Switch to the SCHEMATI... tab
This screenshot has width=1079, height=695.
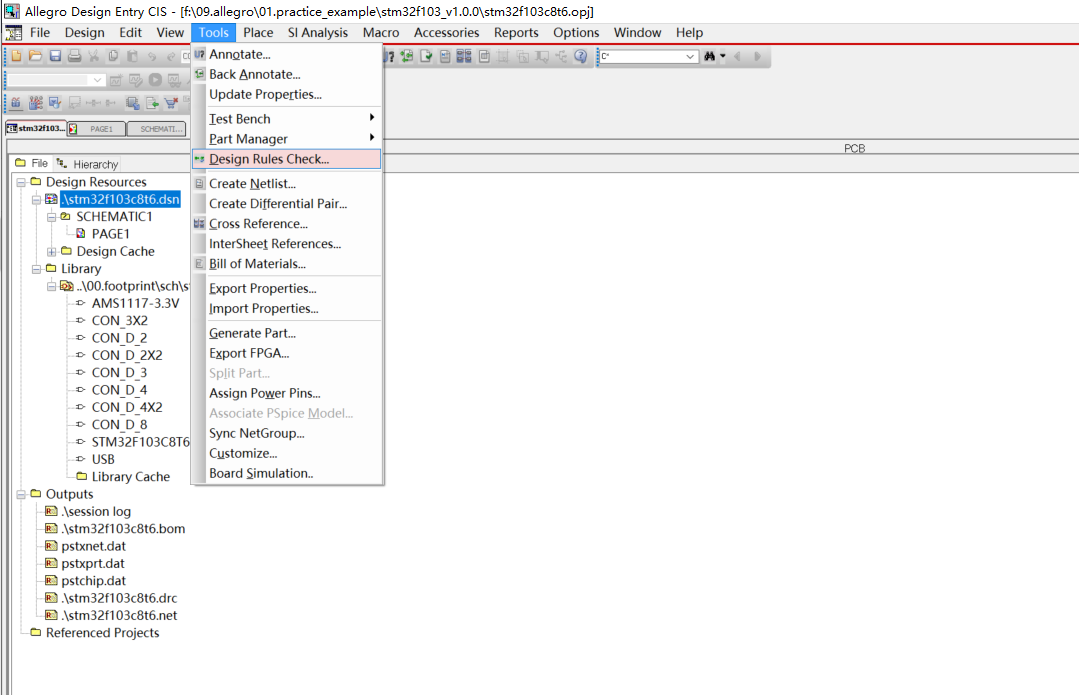click(156, 129)
